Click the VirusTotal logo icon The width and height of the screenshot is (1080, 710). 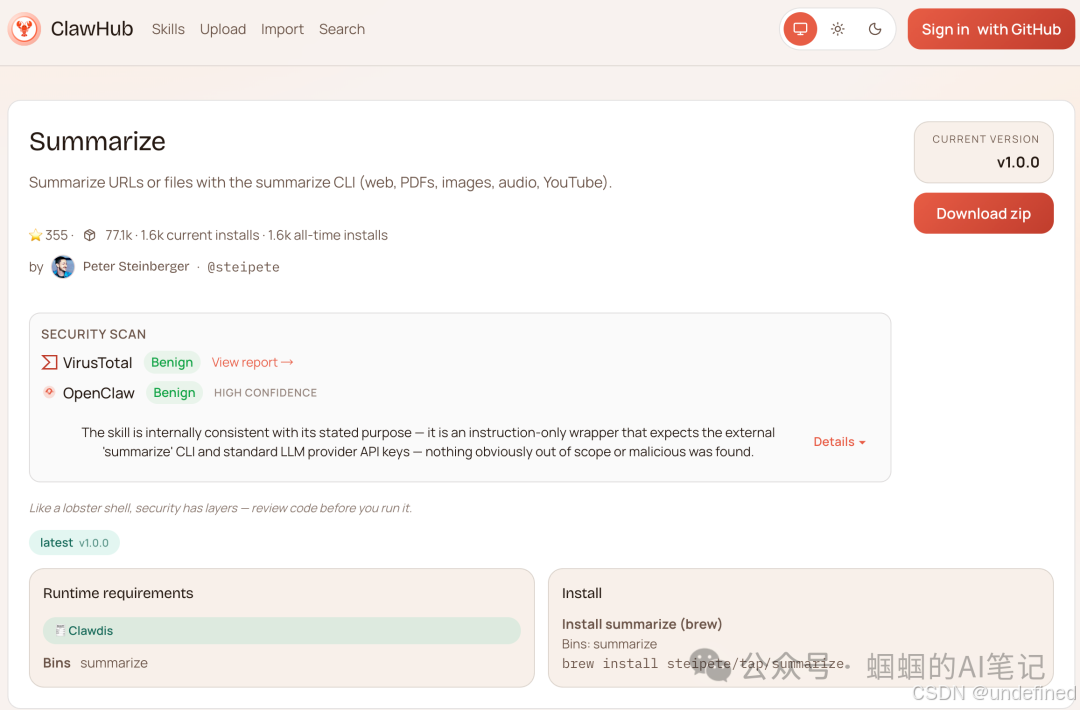(x=50, y=362)
